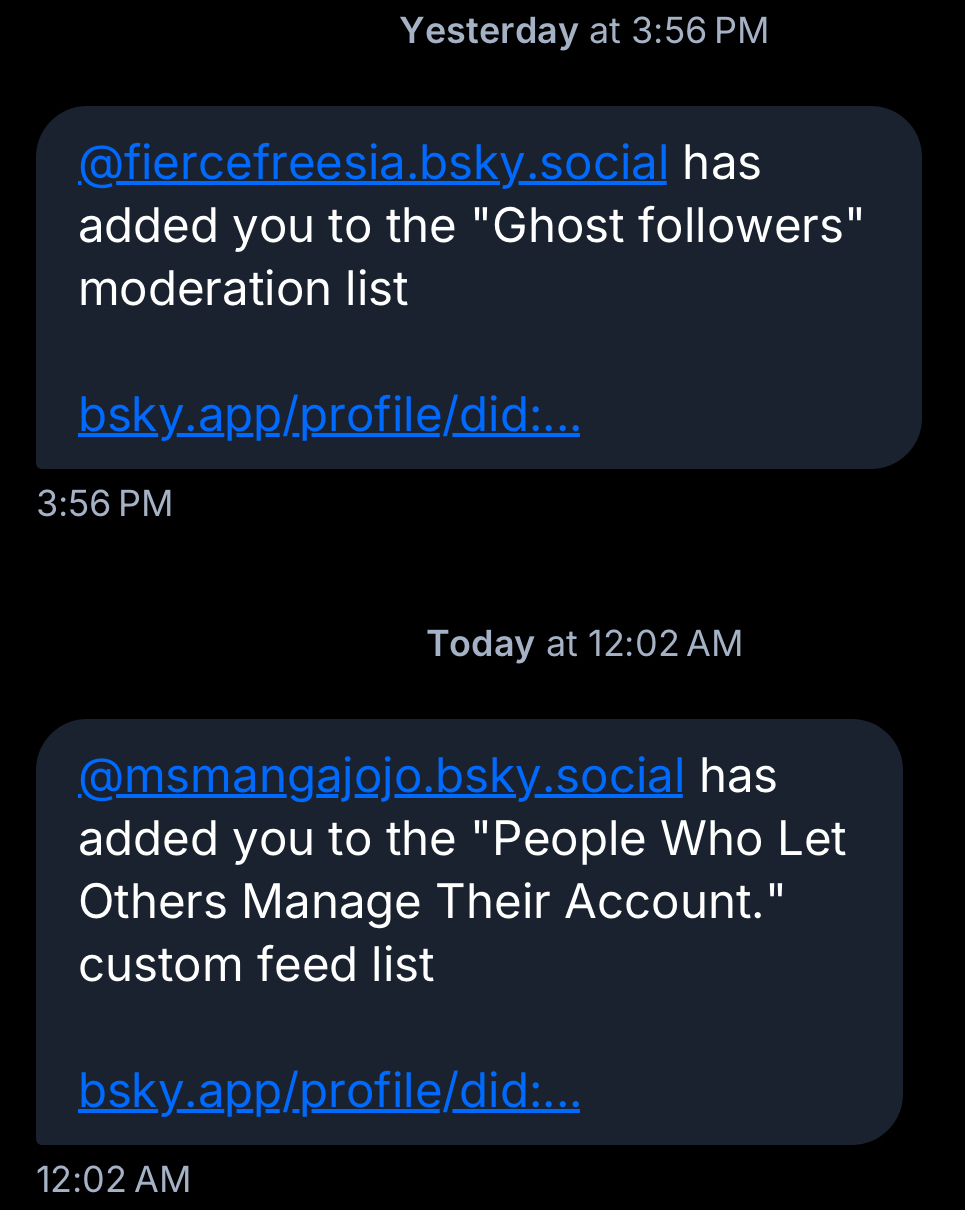The height and width of the screenshot is (1210, 965).
Task: Click the "Yesterday at 3:56 PM" date header
Action: tap(584, 31)
